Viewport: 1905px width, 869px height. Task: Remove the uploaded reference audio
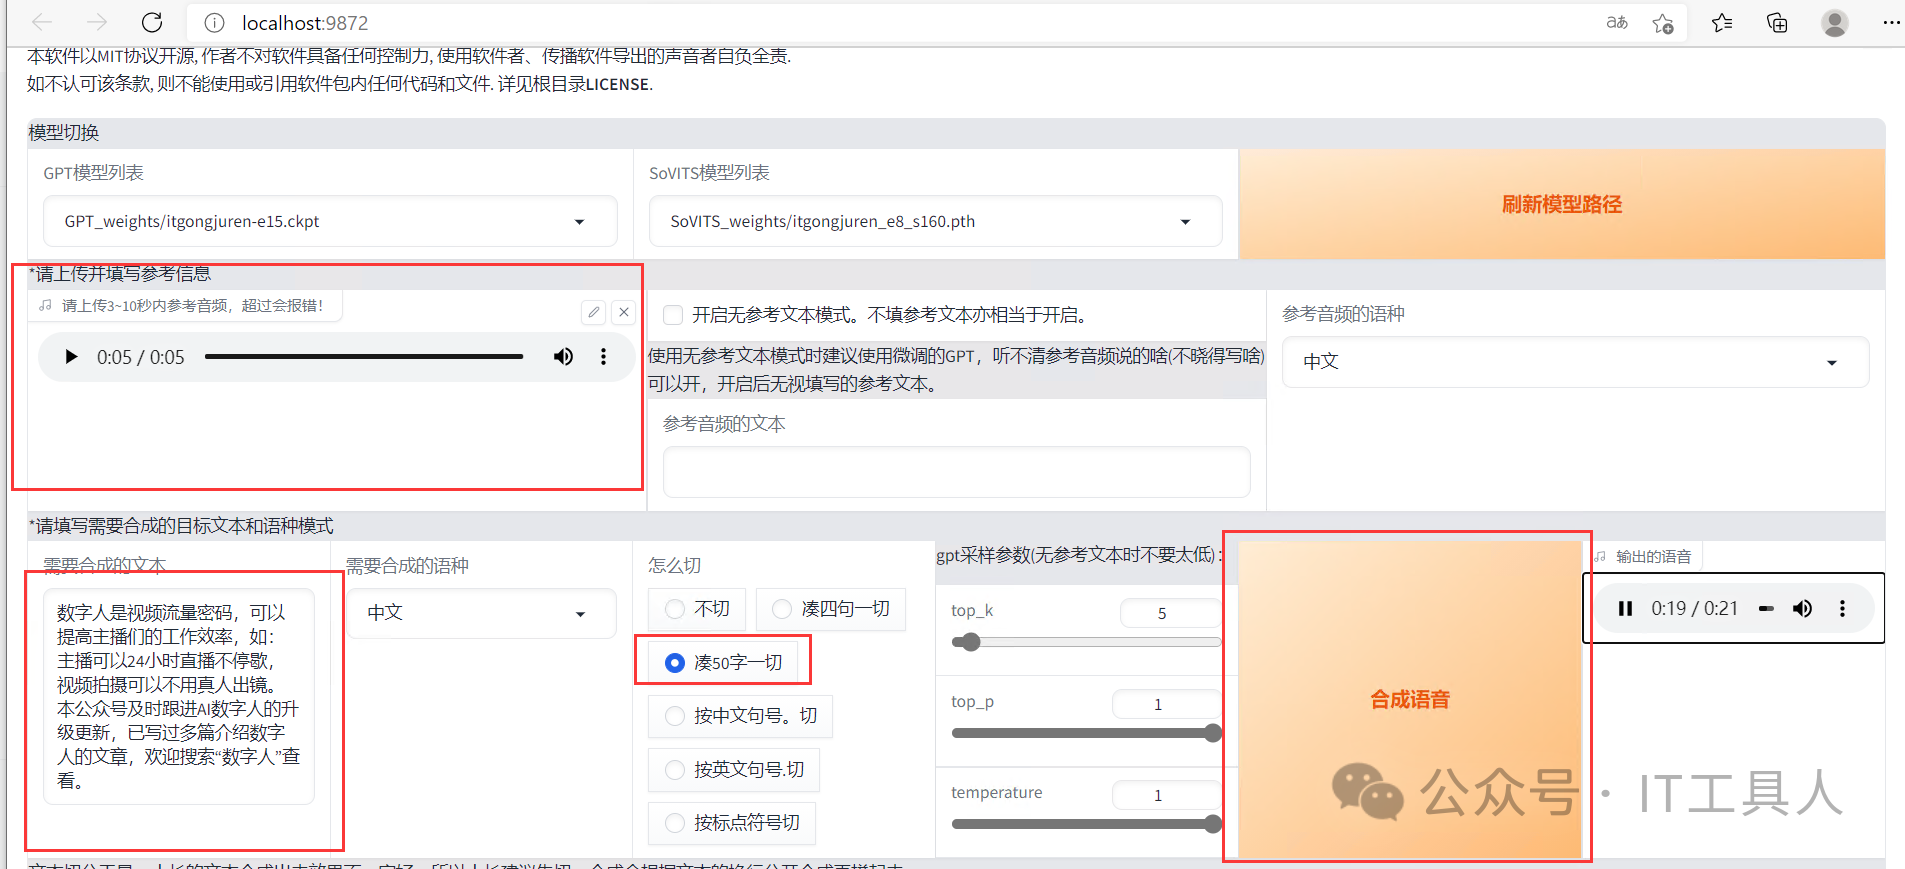624,312
